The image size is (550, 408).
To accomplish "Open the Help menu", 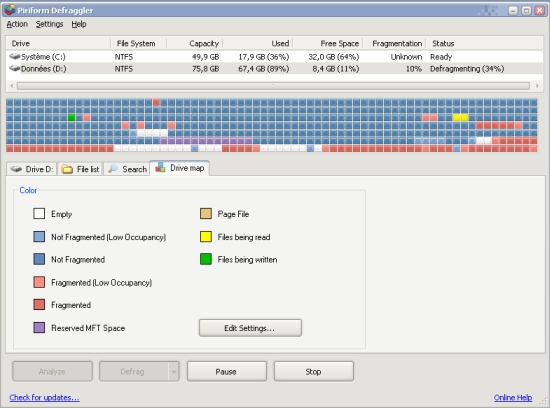I will (x=79, y=24).
